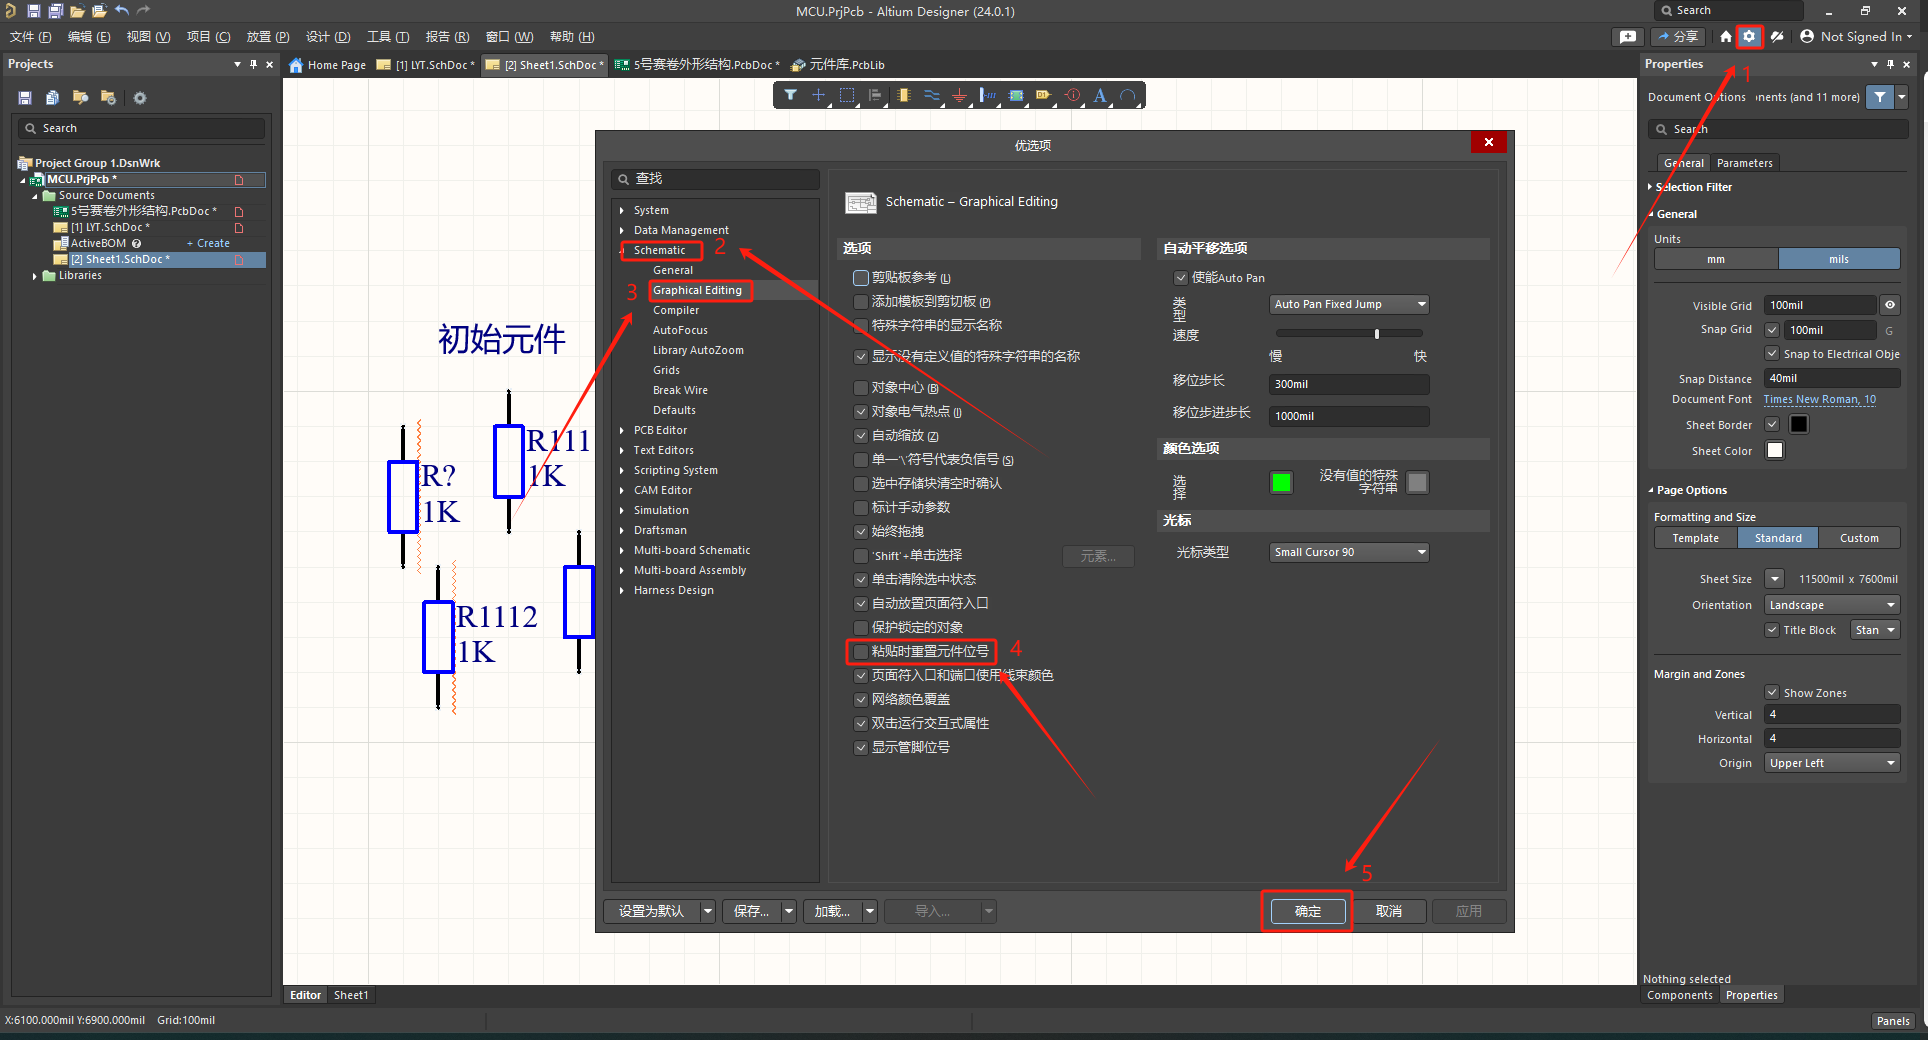Viewport: 1928px width, 1040px height.
Task: Toggle 添加模板到剪切板 checkbox
Action: click(860, 302)
